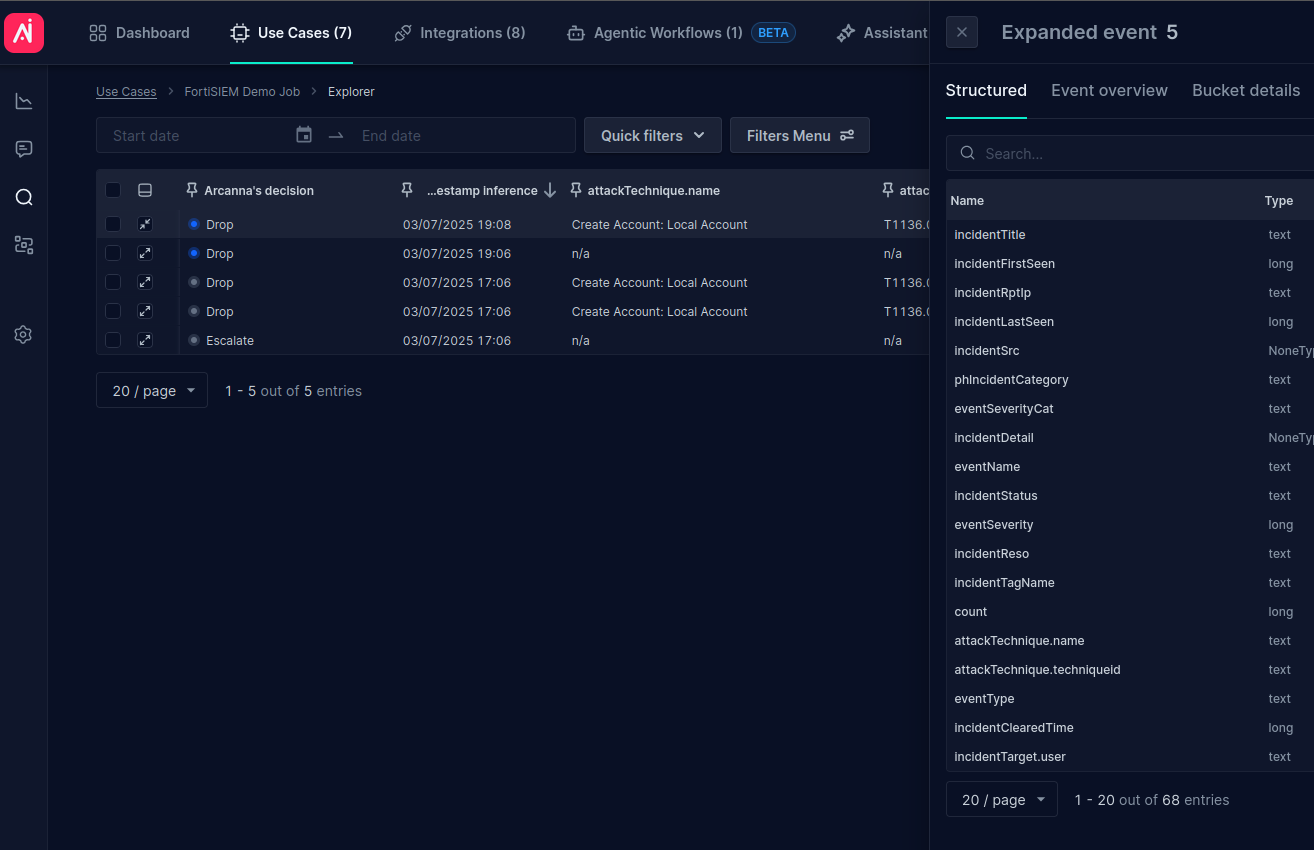Click the Arcanna logo icon
Viewport: 1314px width, 850px height.
24,33
